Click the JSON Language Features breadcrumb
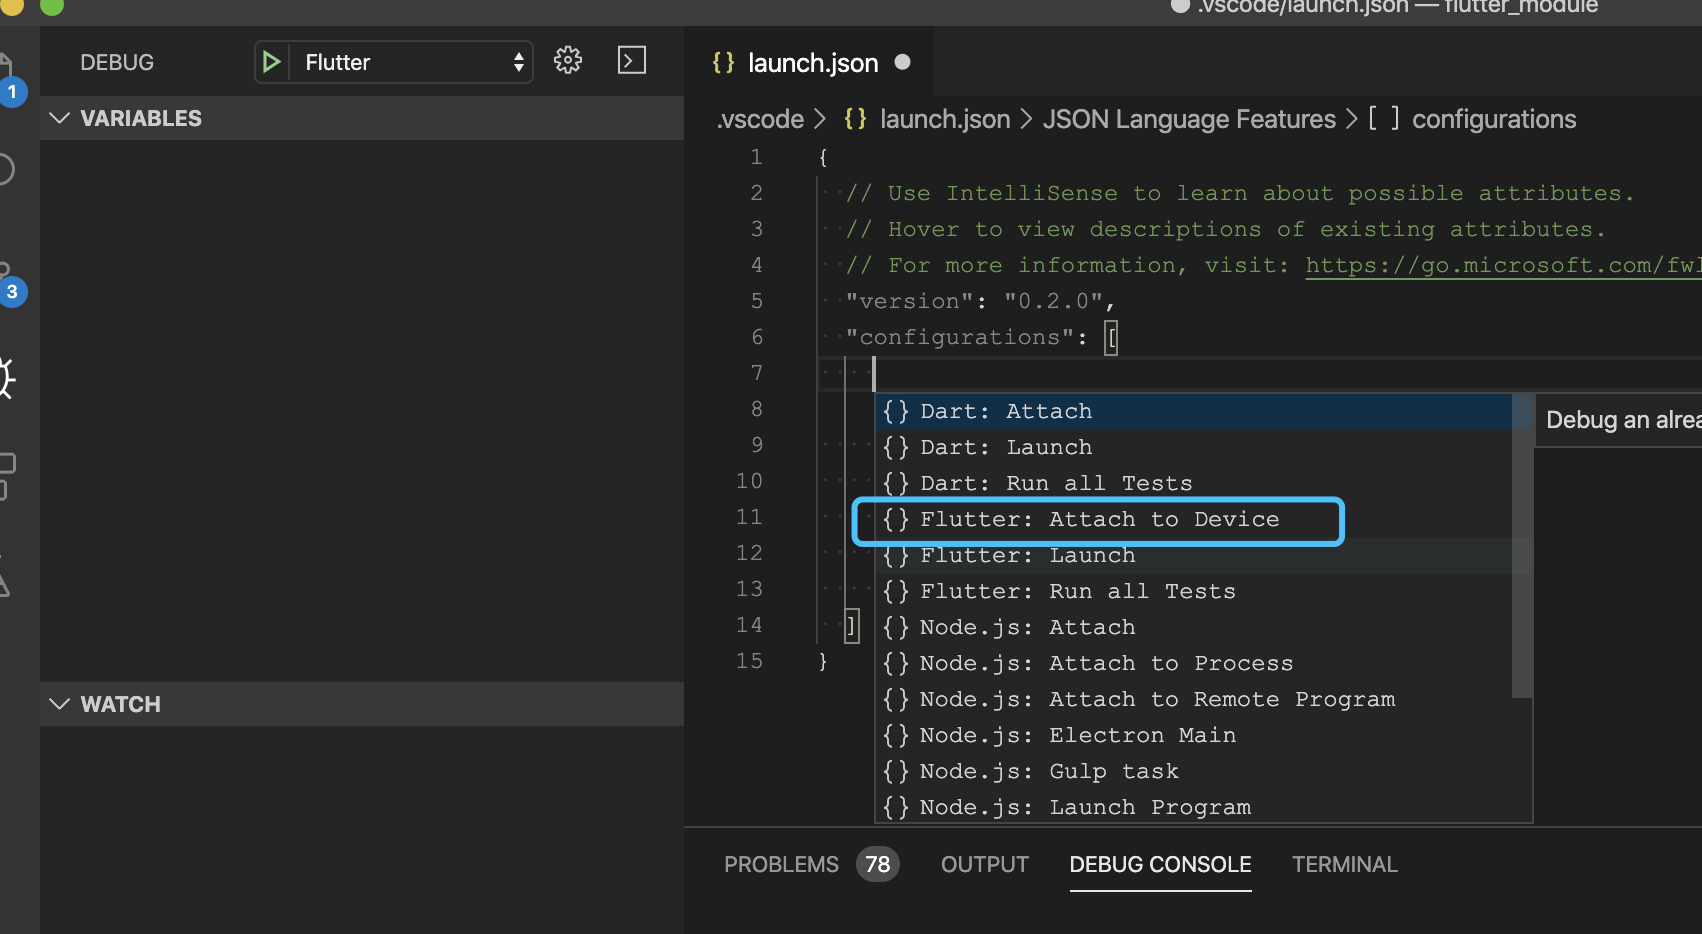 pyautogui.click(x=1189, y=119)
